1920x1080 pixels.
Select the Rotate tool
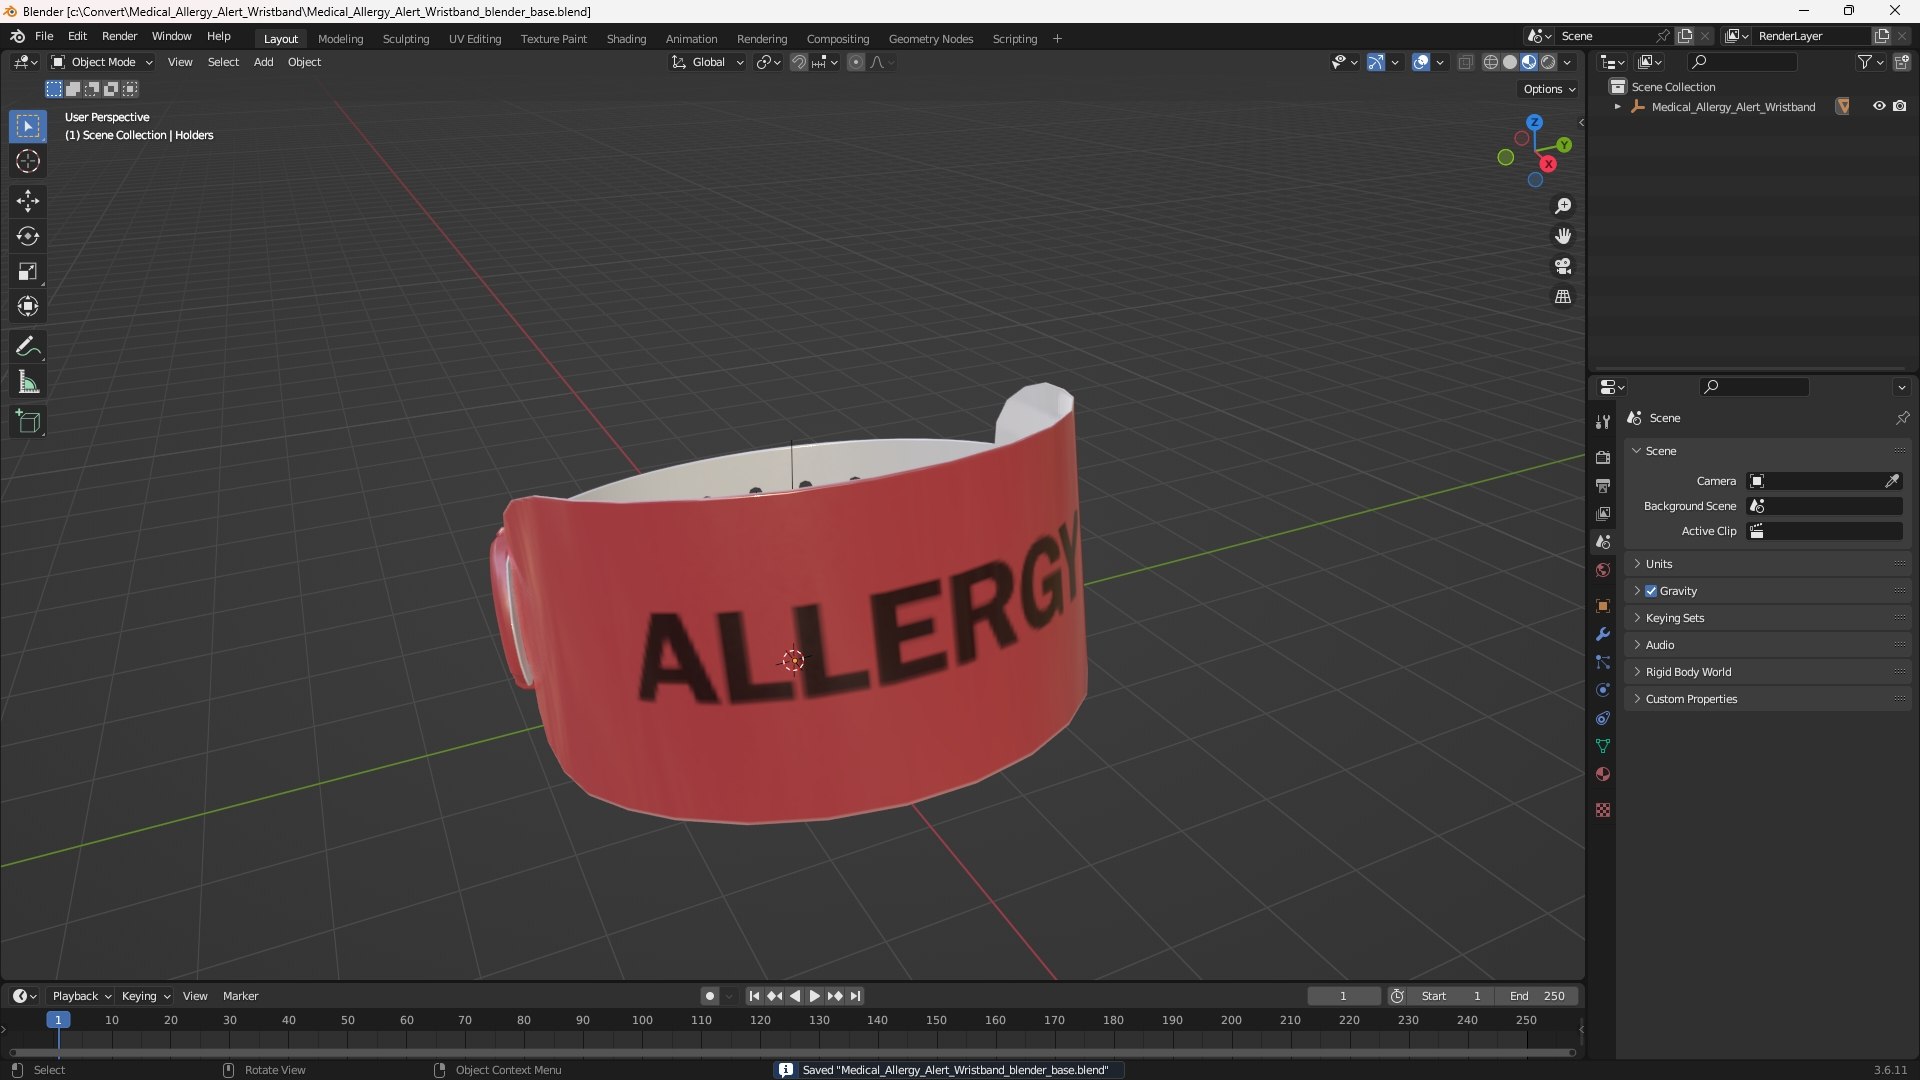pyautogui.click(x=28, y=236)
